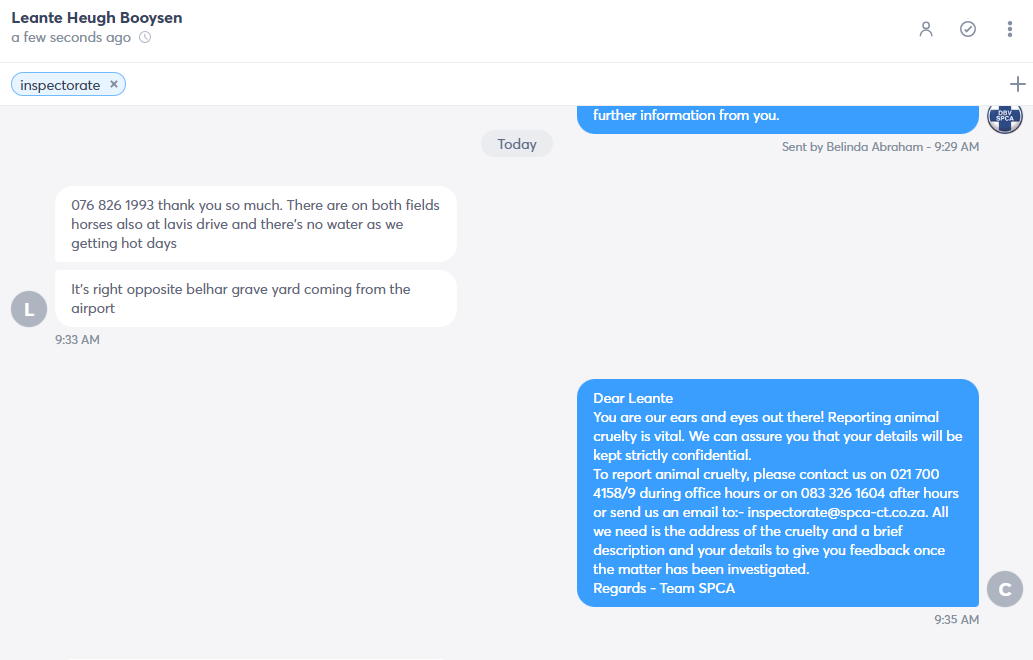Click the a few seconds ago text
1033x660 pixels.
(71, 38)
